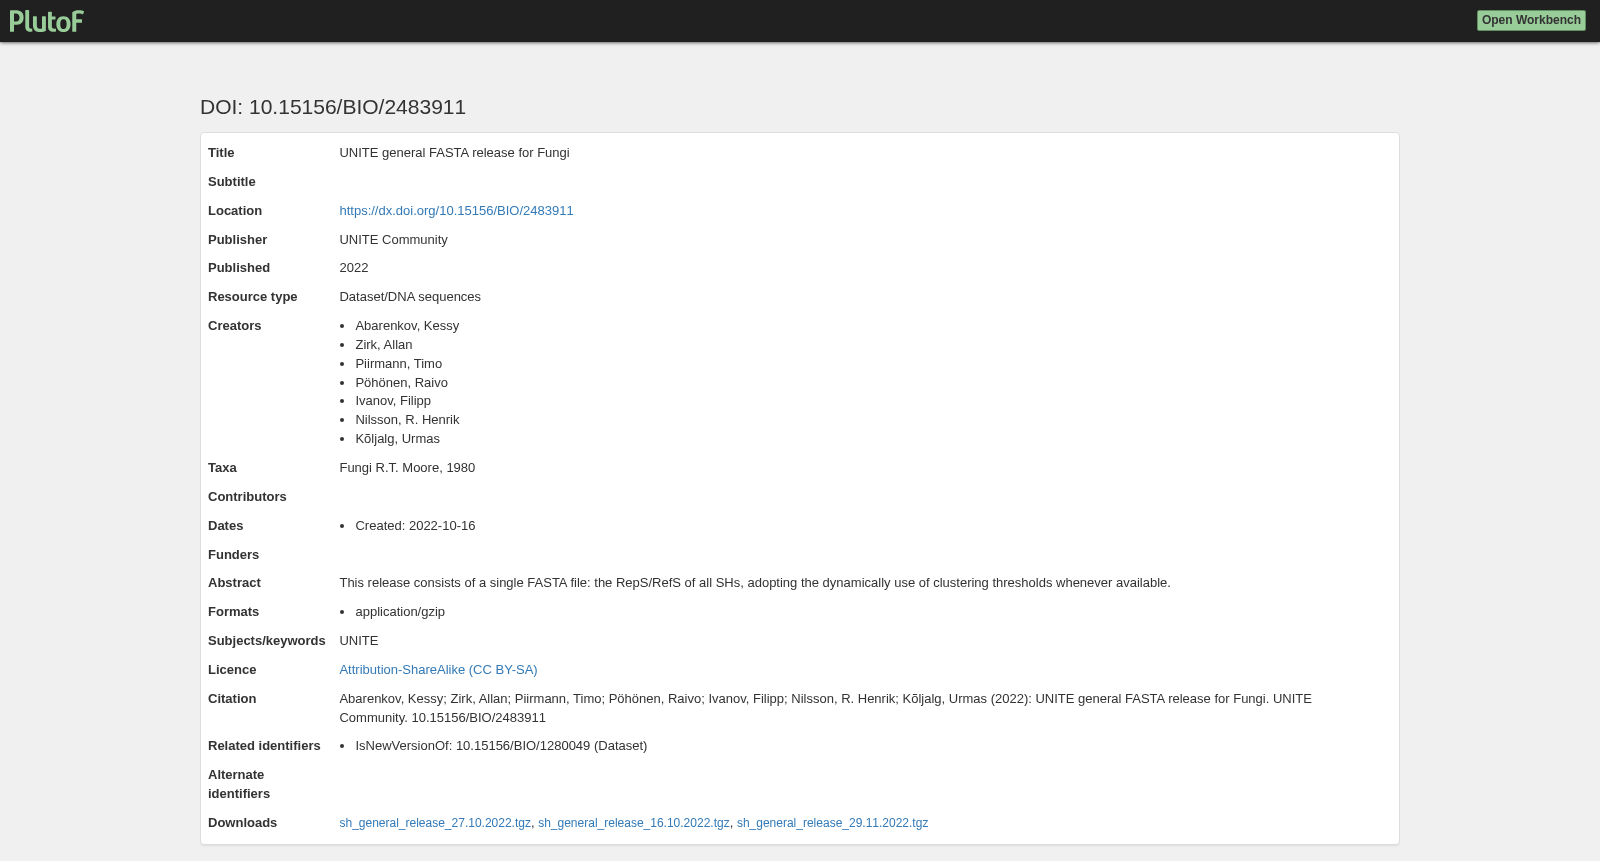This screenshot has width=1600, height=861.
Task: Click the DOI heading 10.15156/BIO/2483911
Action: click(x=333, y=107)
